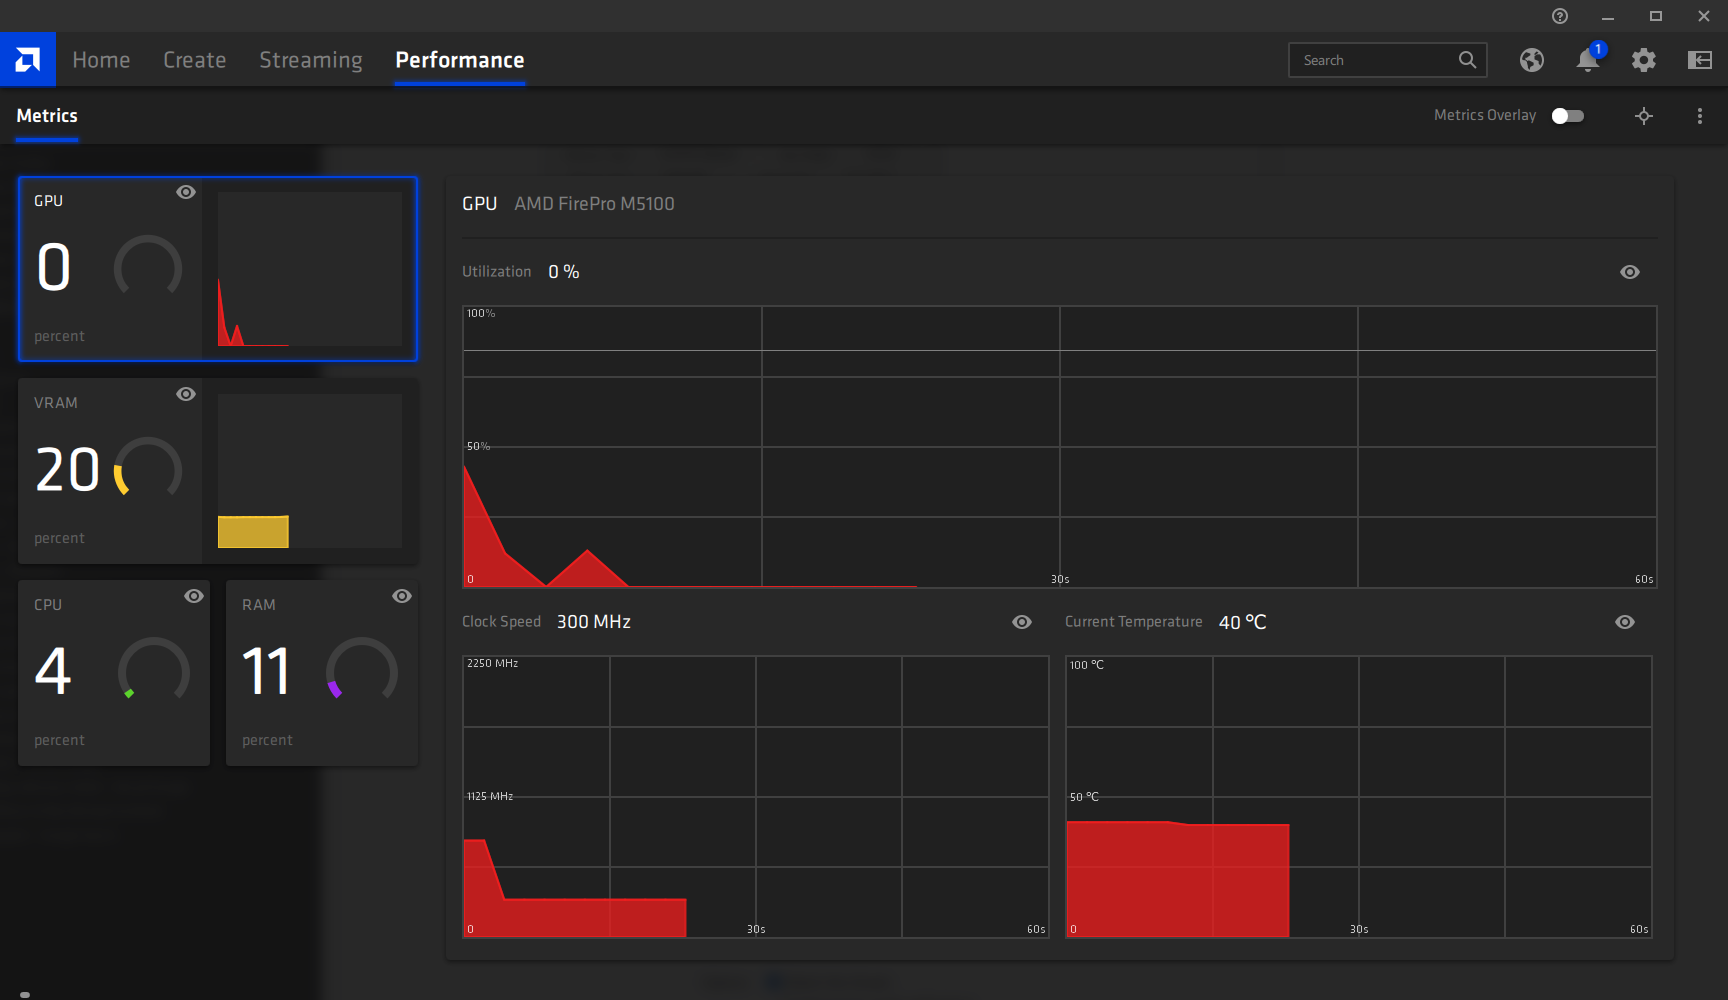The image size is (1728, 1000).
Task: Click the CPU green gauge dial
Action: (x=154, y=670)
